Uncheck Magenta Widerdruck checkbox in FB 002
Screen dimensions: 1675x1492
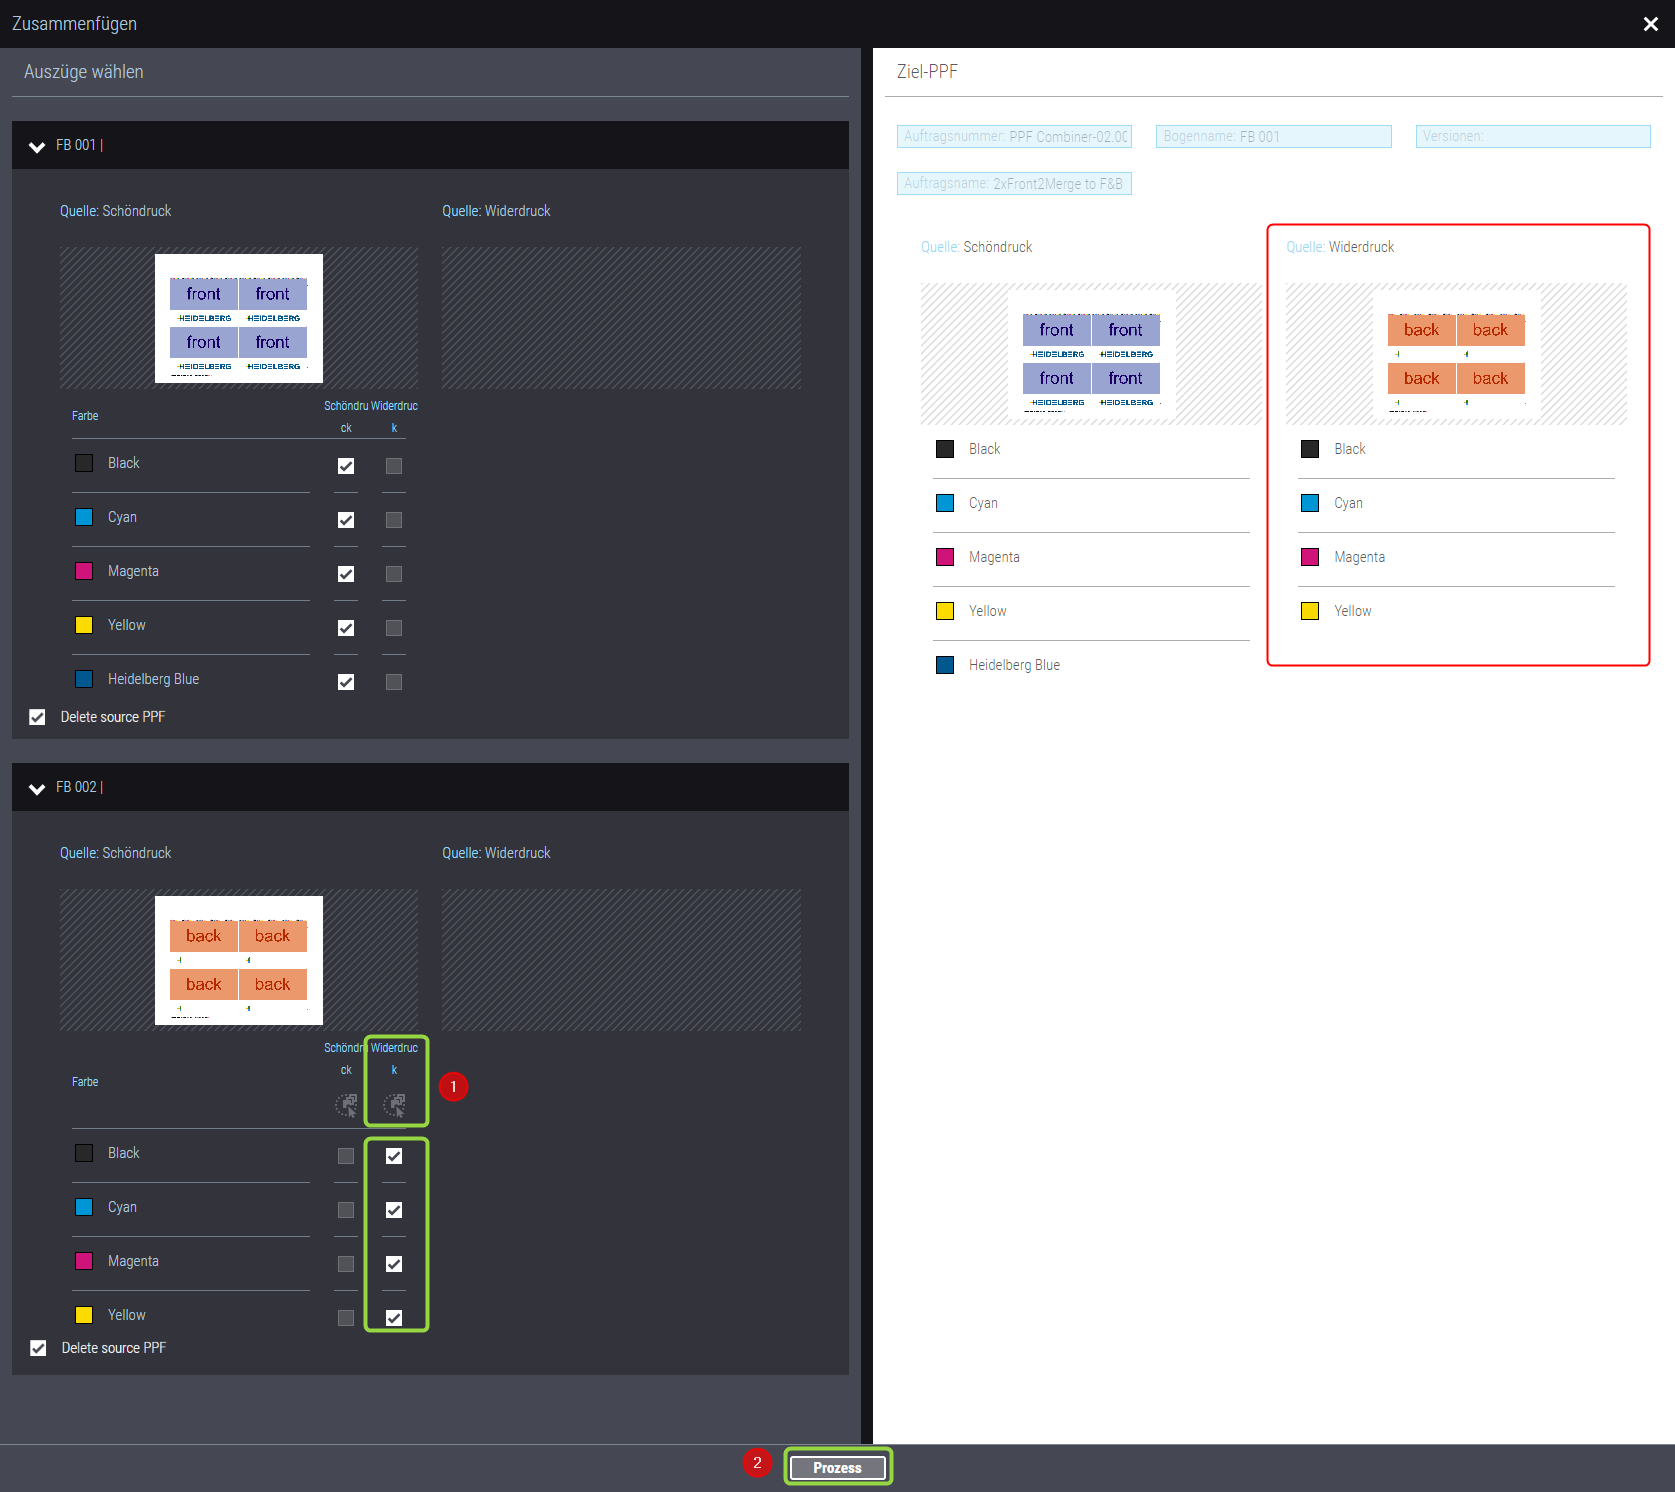tap(394, 1264)
